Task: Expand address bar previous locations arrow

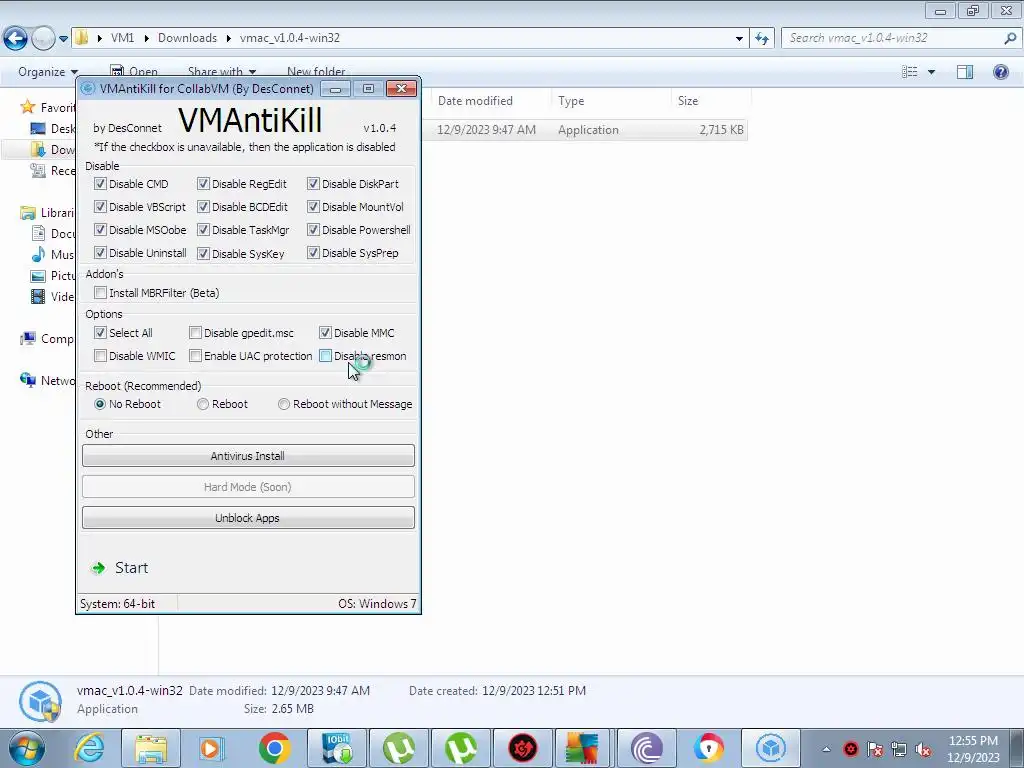Action: 739,39
